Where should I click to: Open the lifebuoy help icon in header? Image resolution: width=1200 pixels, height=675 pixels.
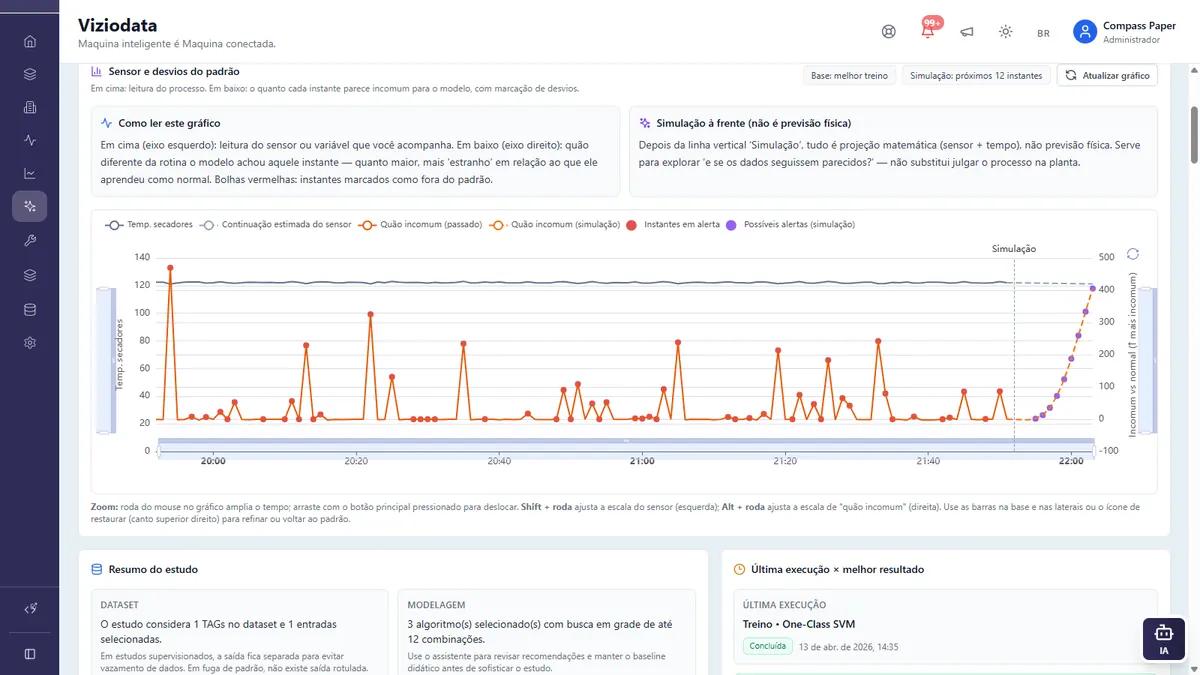[888, 31]
